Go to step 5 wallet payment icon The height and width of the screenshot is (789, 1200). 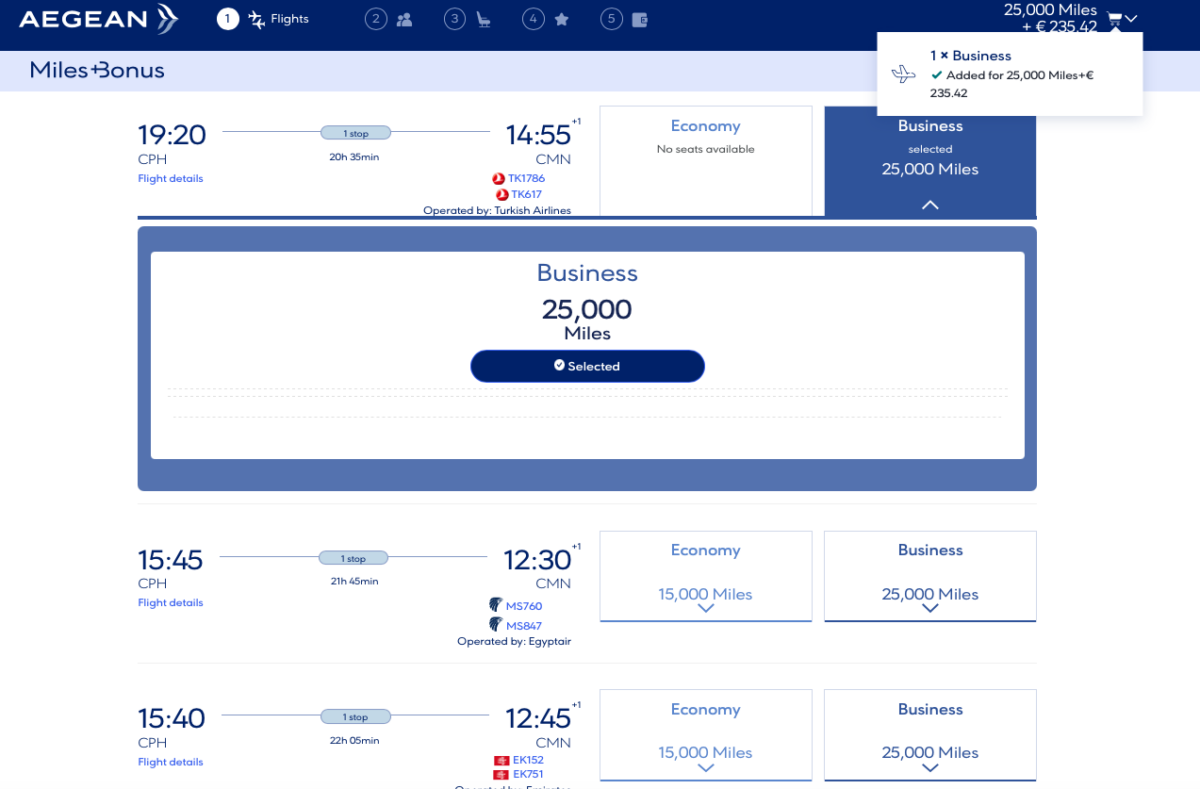pos(641,19)
